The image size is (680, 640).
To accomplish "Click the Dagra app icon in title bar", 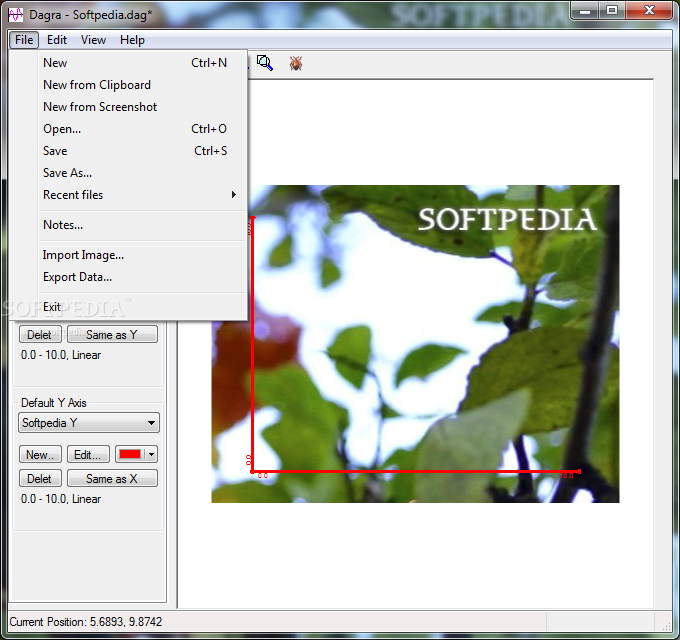I will pos(16,14).
